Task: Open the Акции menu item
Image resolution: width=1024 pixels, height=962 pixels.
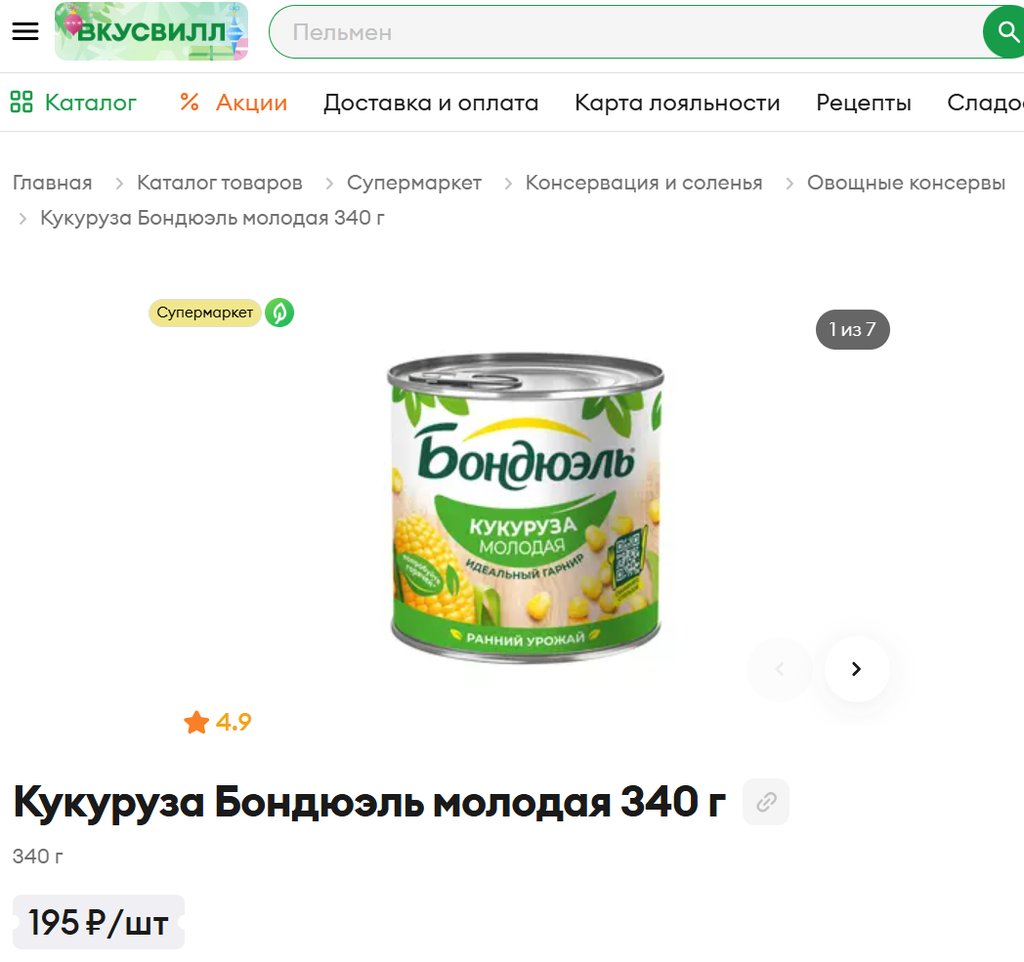Action: (x=251, y=103)
